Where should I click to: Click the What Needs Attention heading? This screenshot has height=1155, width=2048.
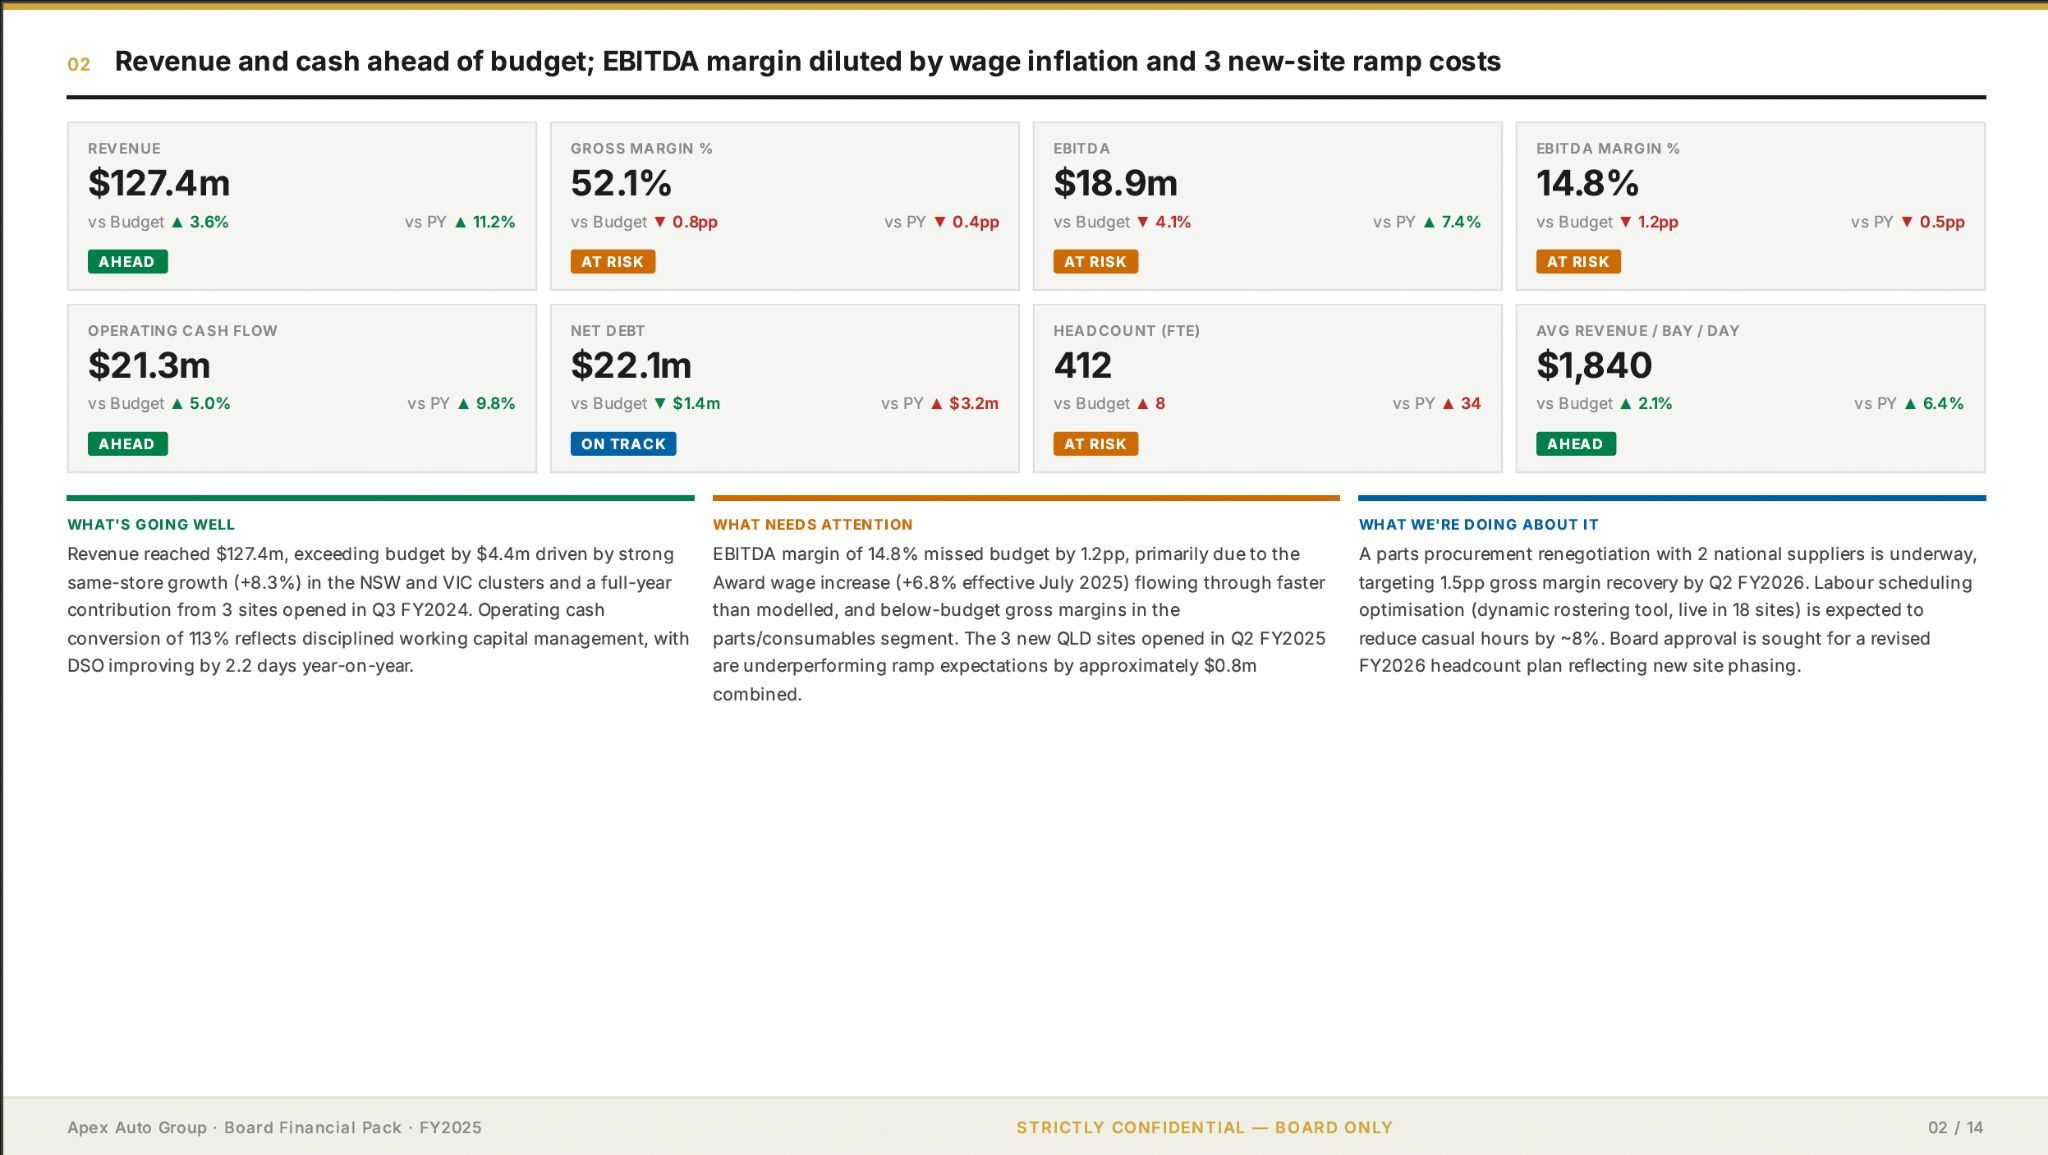[813, 525]
